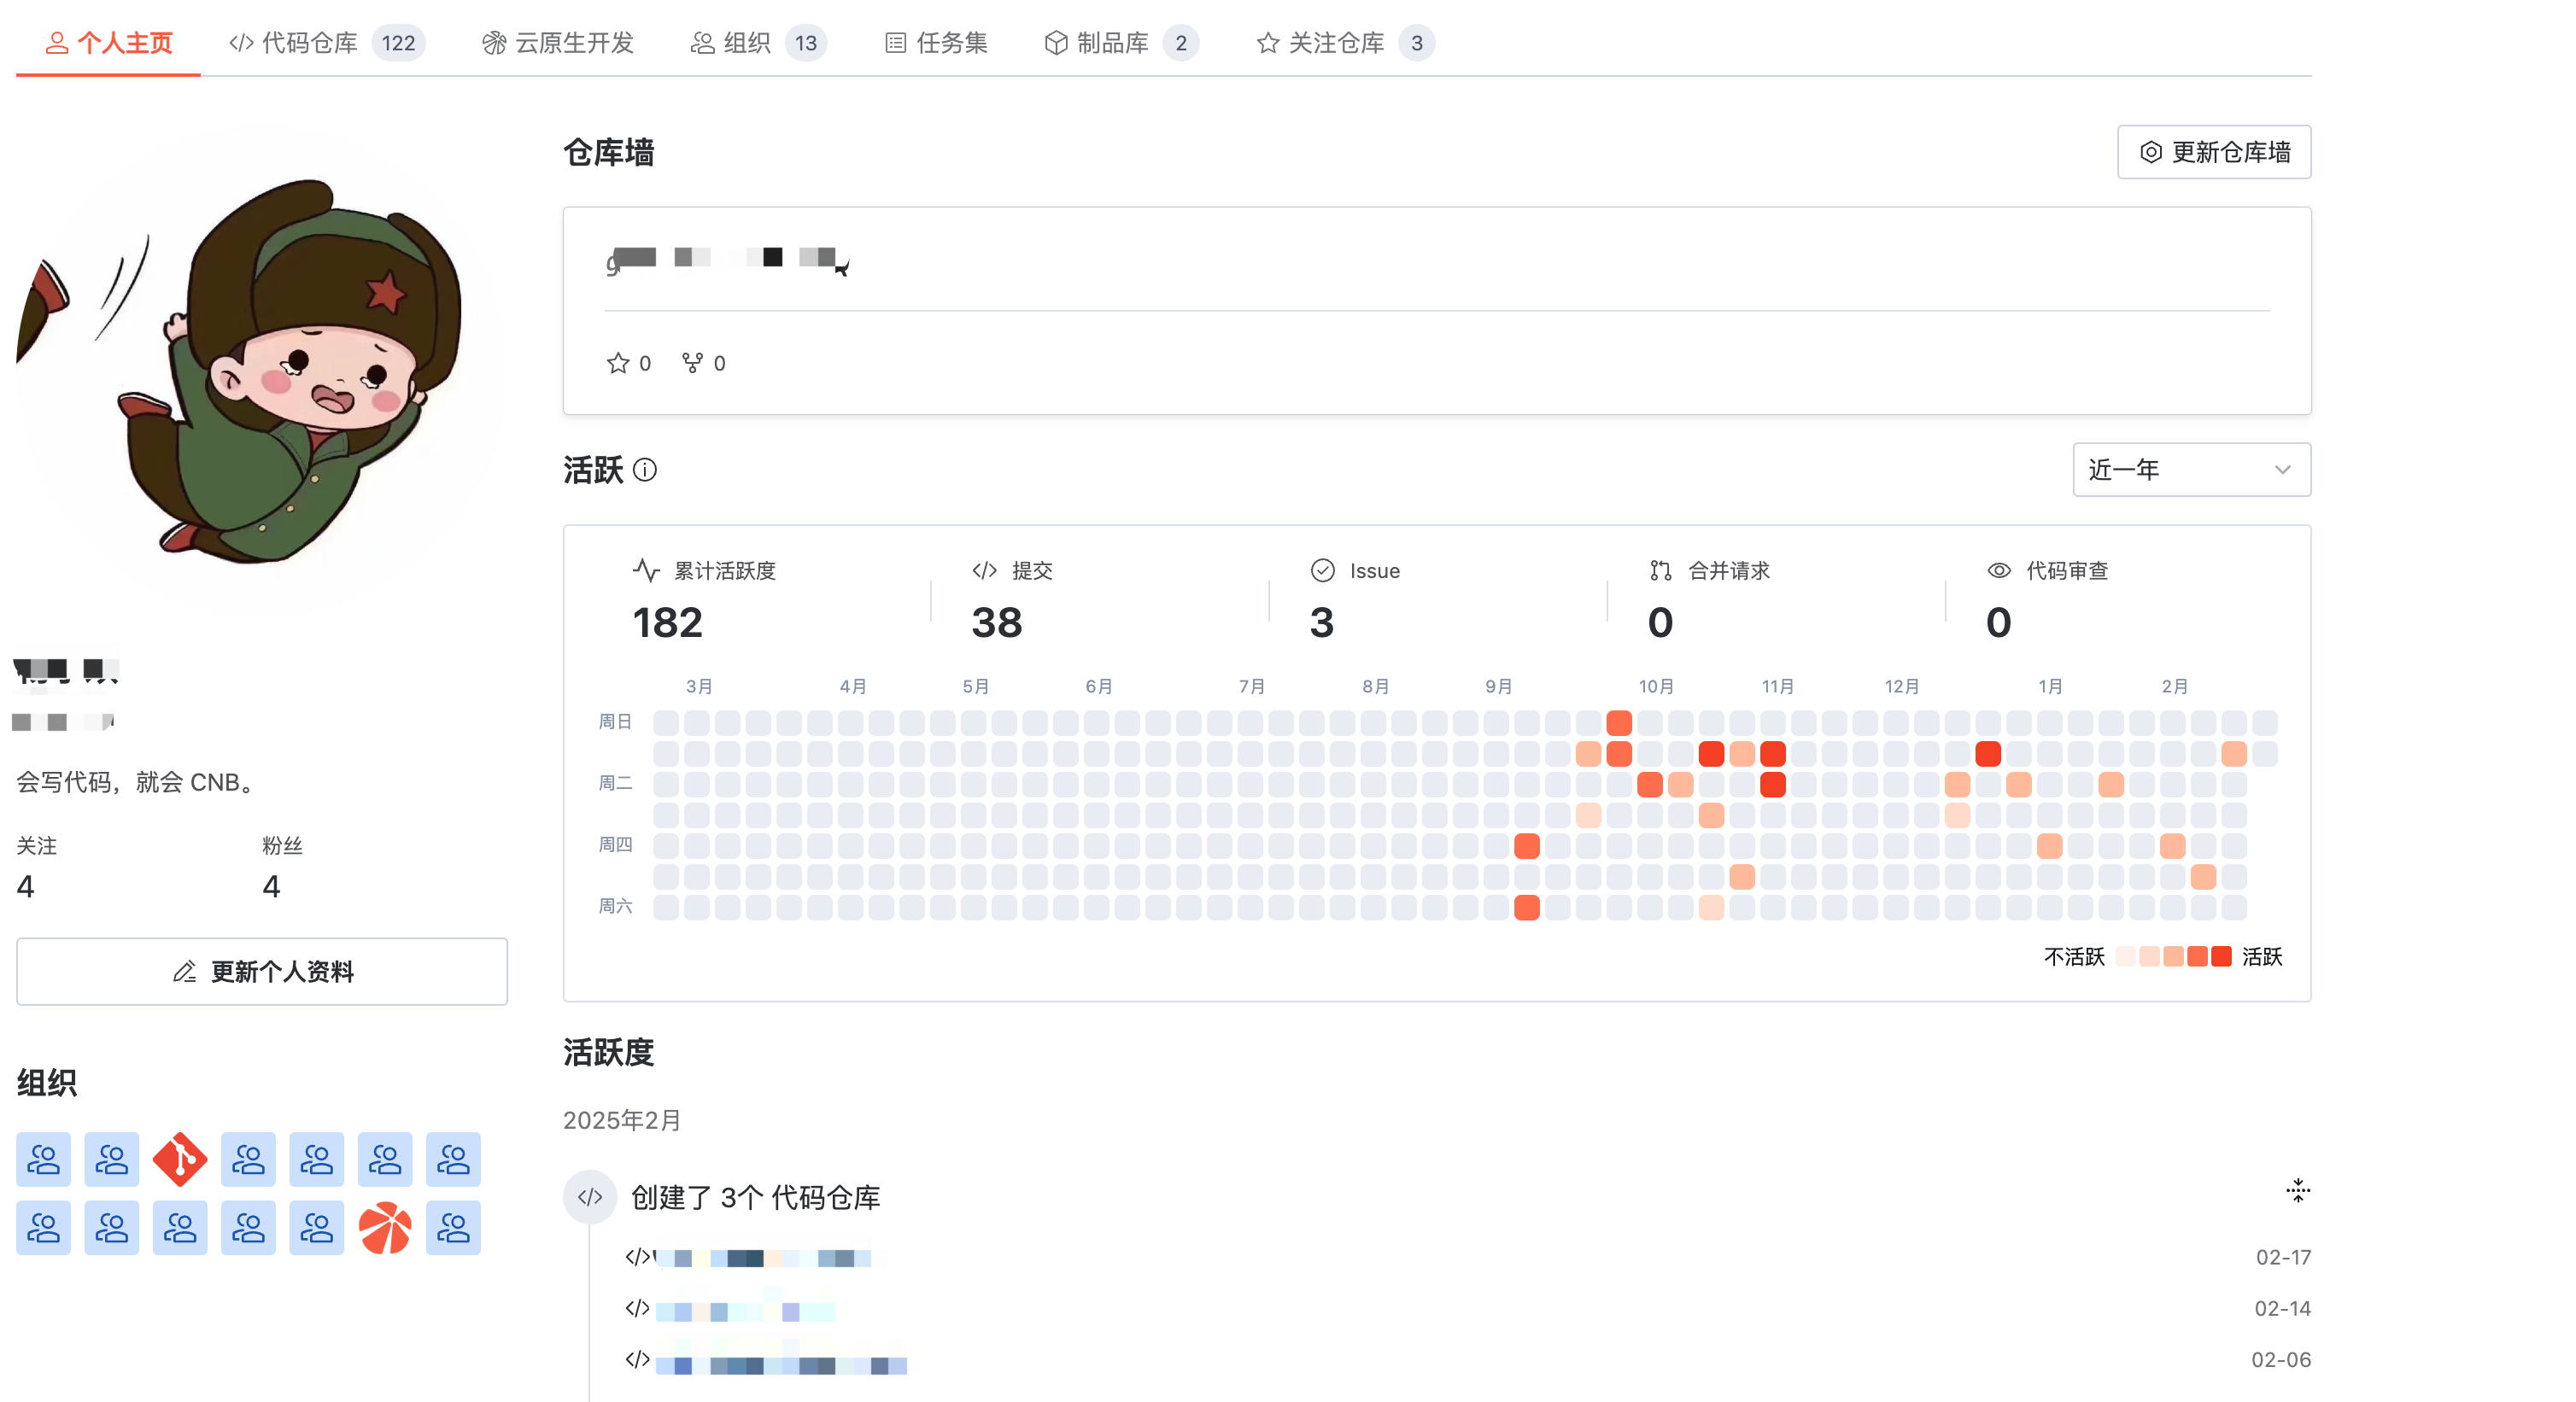This screenshot has width=2576, height=1402.
Task: Click the 02-17 date label
Action: click(x=2283, y=1257)
